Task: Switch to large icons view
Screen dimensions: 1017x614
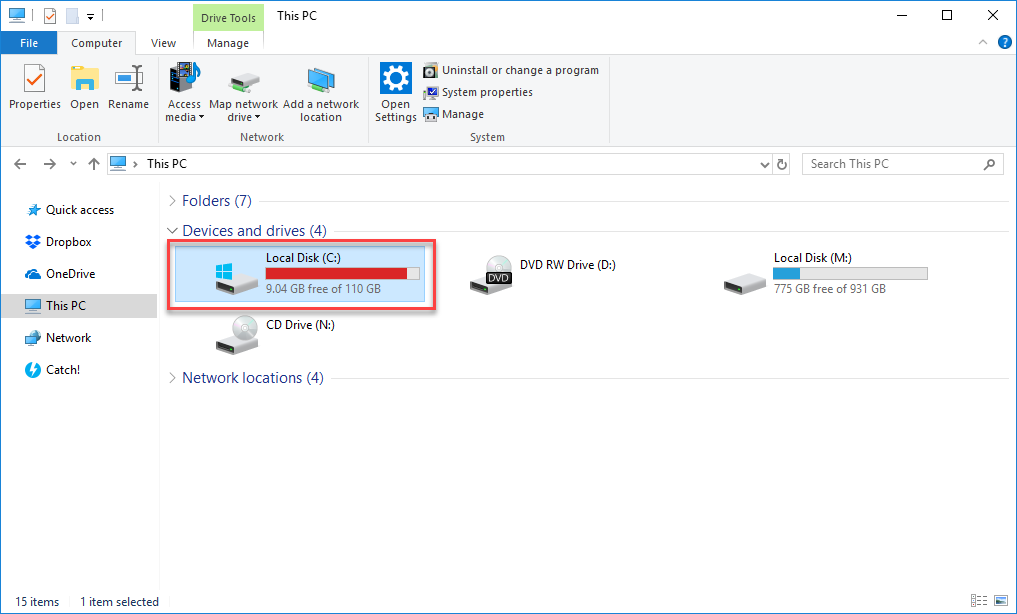Action: (1001, 601)
